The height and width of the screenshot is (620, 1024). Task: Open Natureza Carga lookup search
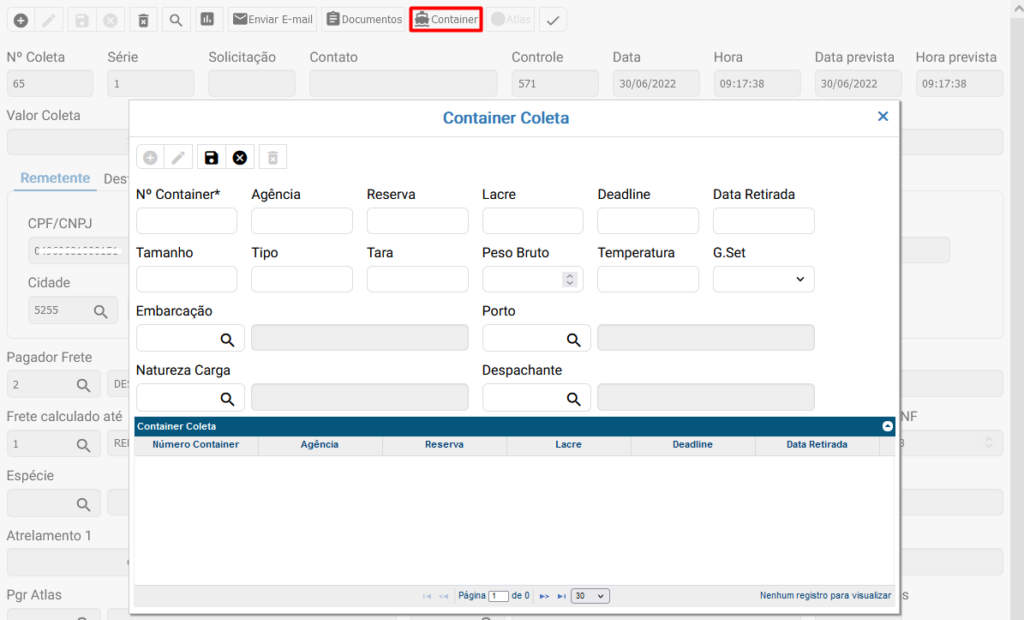pos(227,398)
